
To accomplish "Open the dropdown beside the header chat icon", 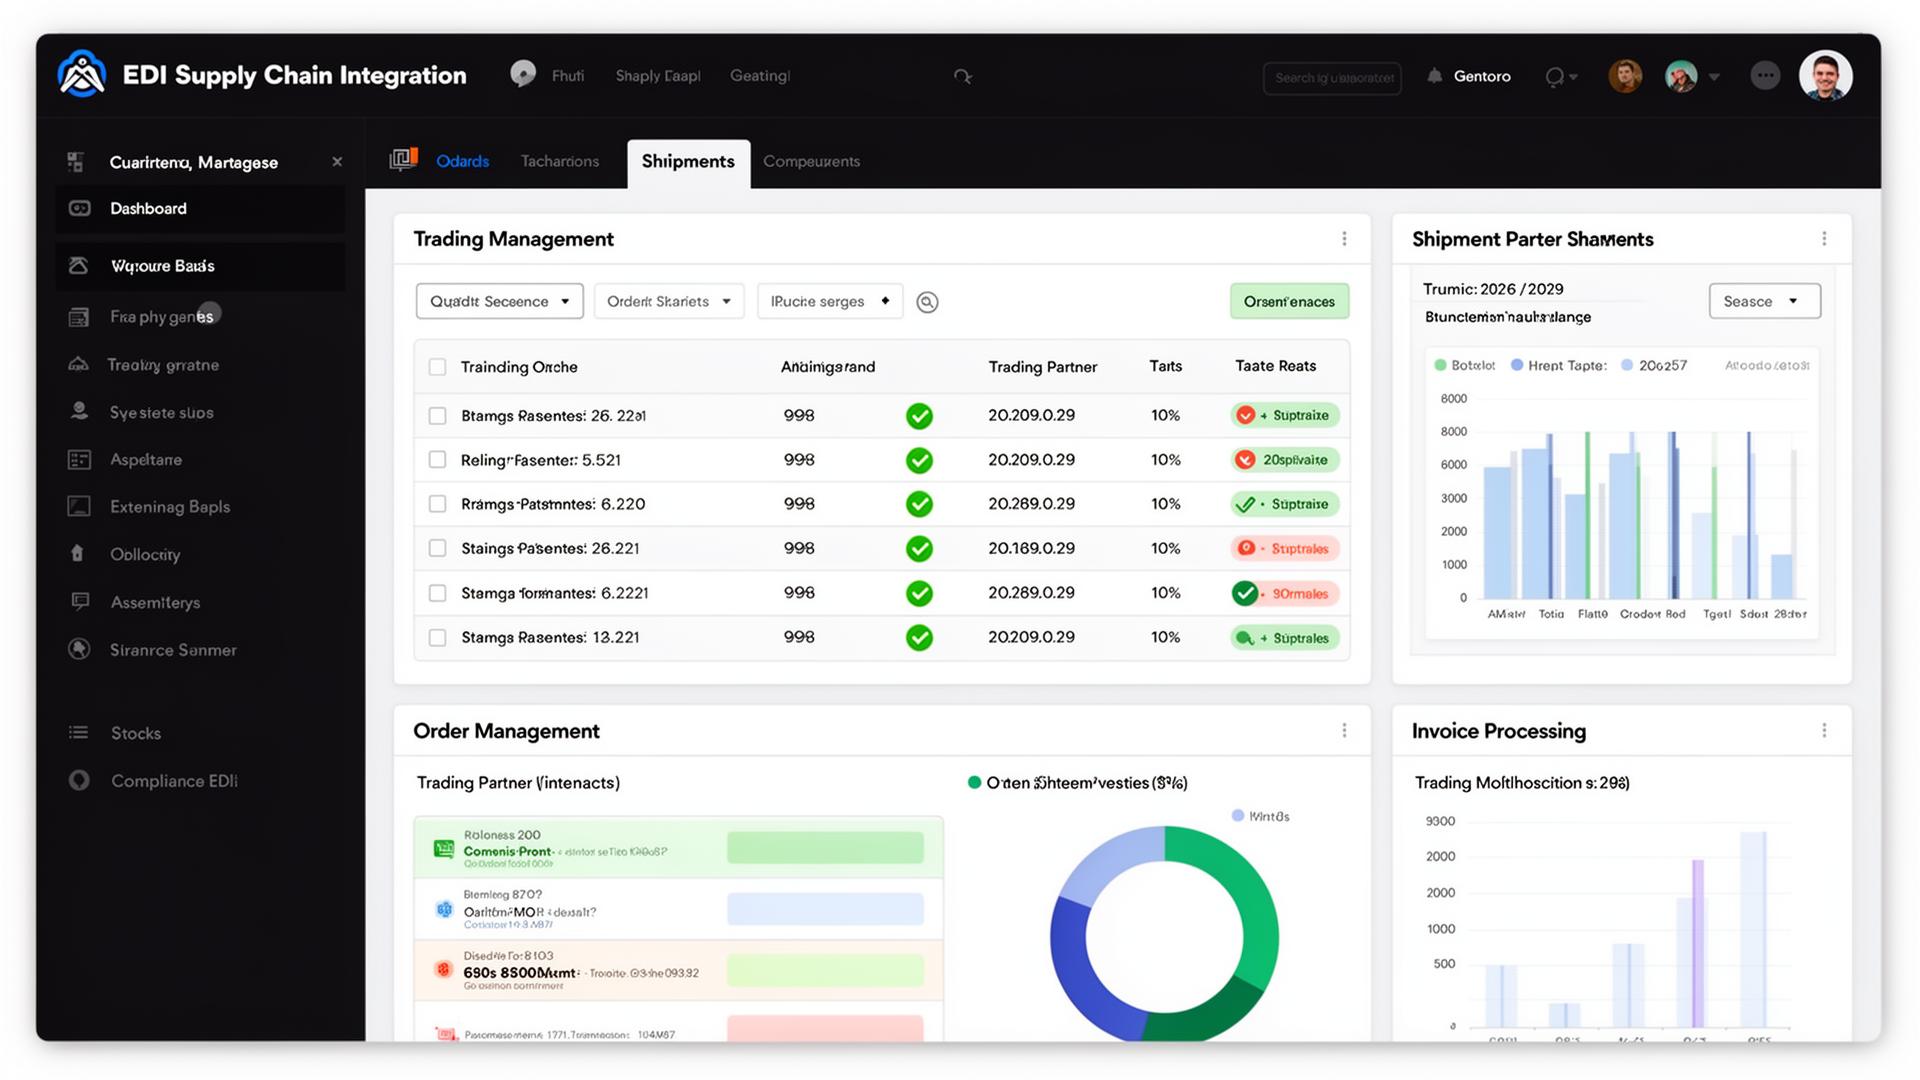I will coord(1573,77).
